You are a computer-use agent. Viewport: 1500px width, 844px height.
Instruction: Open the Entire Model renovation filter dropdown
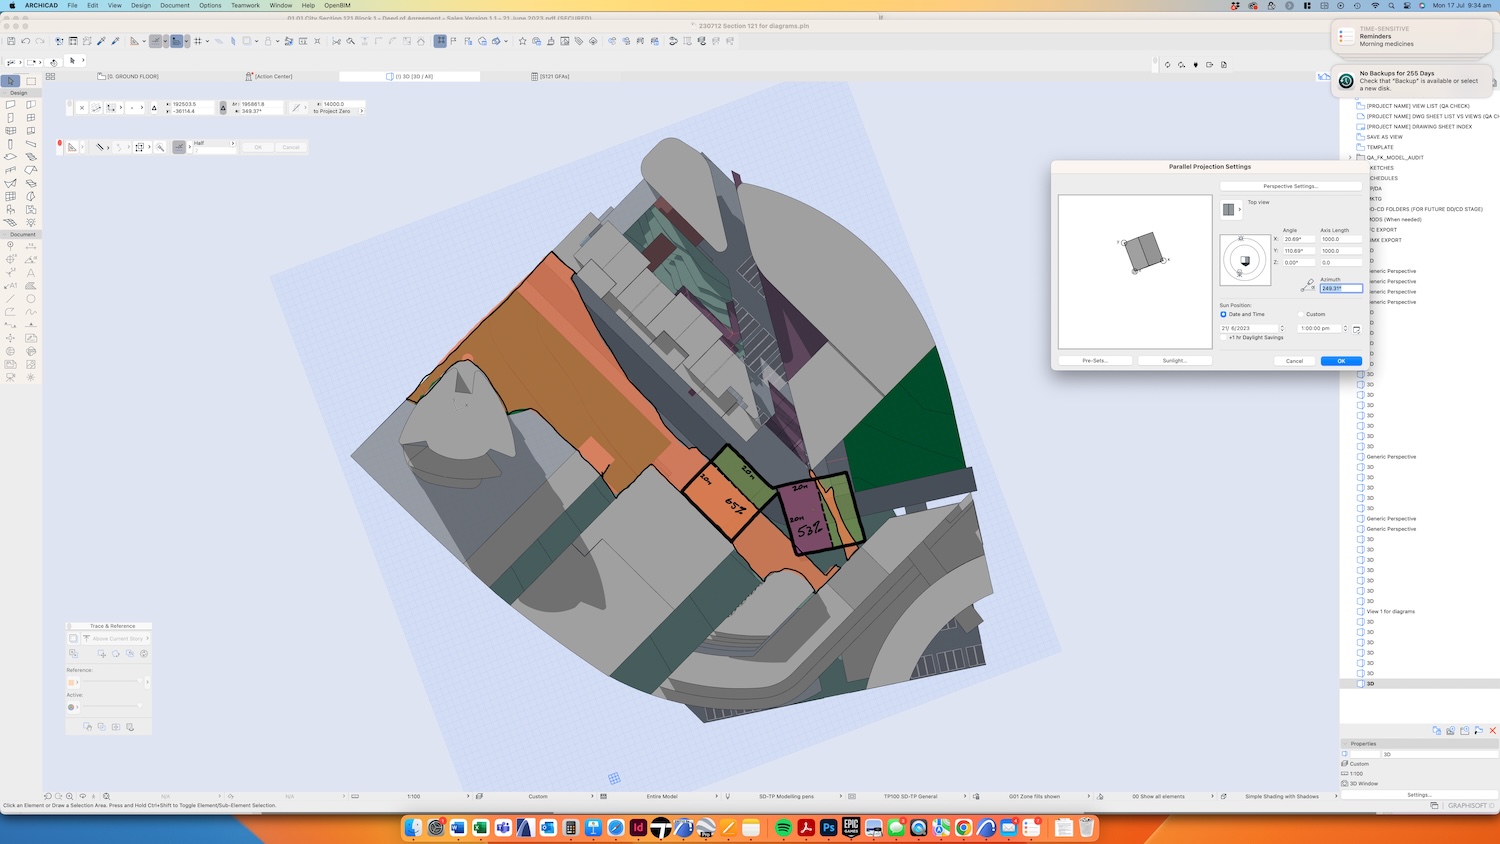(x=662, y=797)
